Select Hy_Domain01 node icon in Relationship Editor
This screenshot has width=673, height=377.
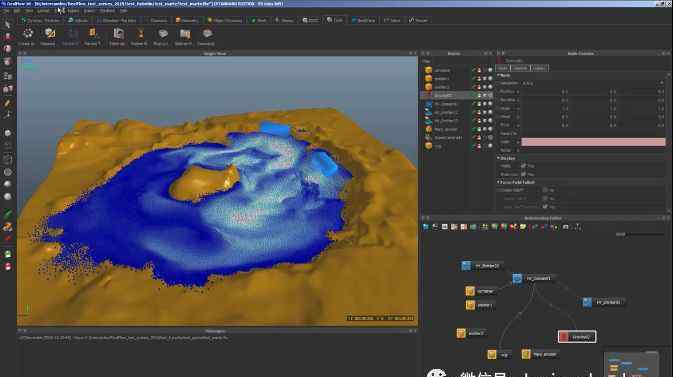click(517, 278)
